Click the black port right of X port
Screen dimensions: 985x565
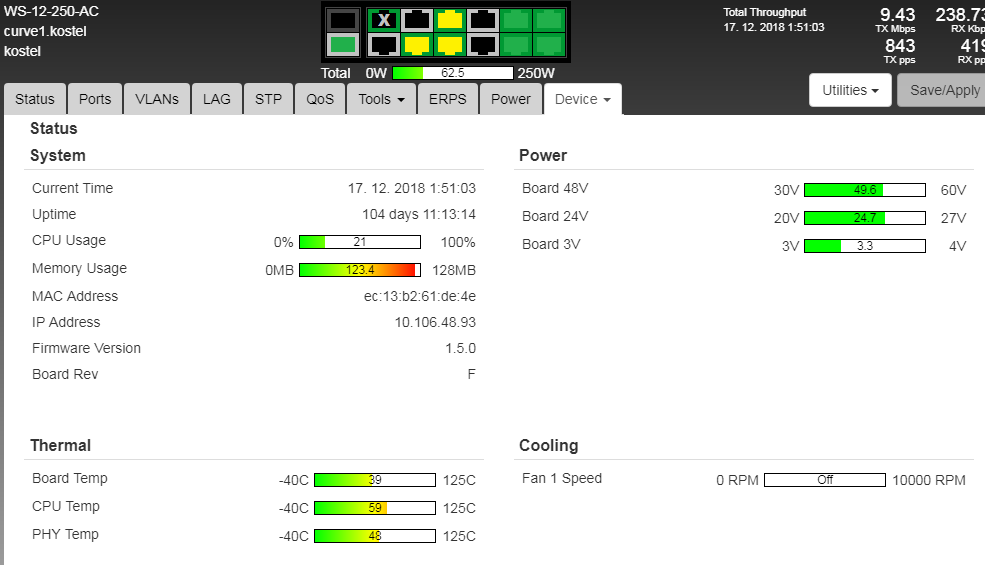(x=416, y=20)
